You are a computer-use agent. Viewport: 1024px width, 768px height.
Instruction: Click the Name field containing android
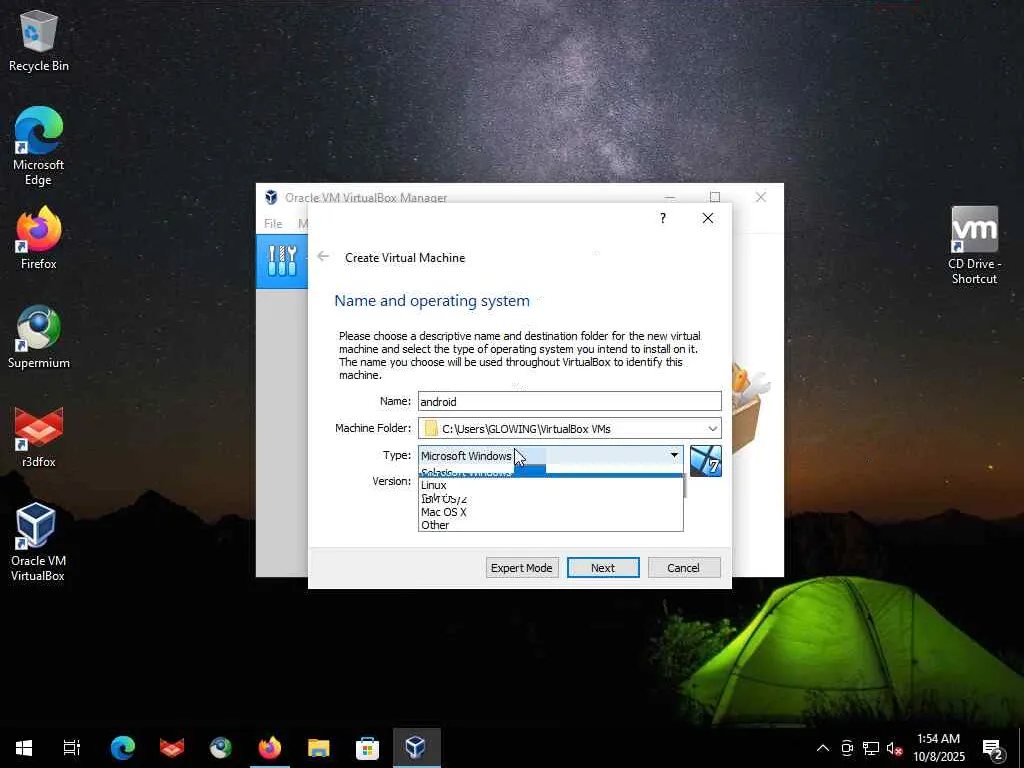pos(569,401)
